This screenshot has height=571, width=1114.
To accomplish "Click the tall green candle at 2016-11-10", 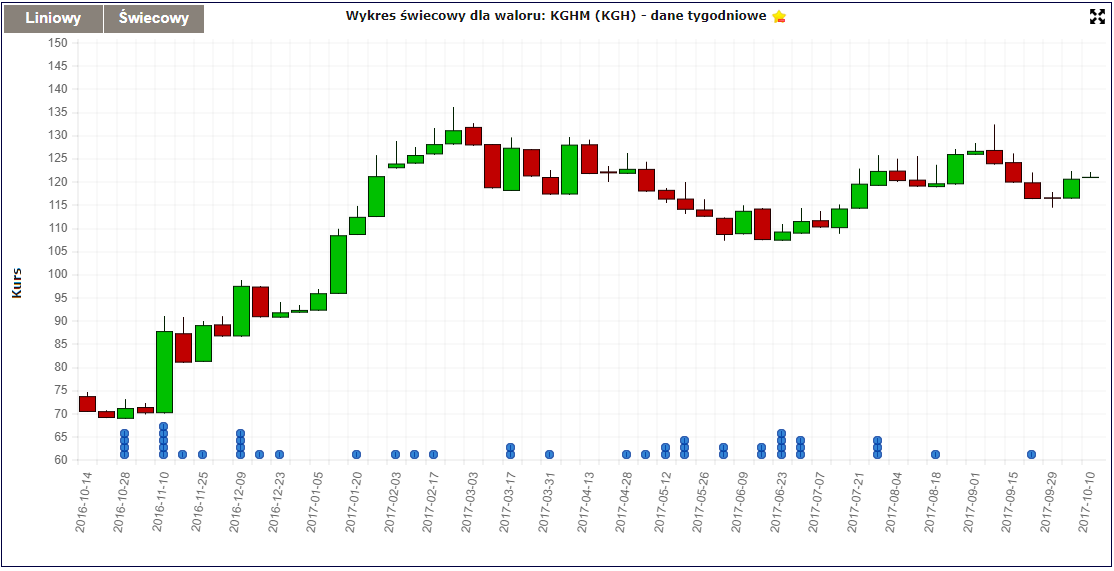I will (x=164, y=372).
